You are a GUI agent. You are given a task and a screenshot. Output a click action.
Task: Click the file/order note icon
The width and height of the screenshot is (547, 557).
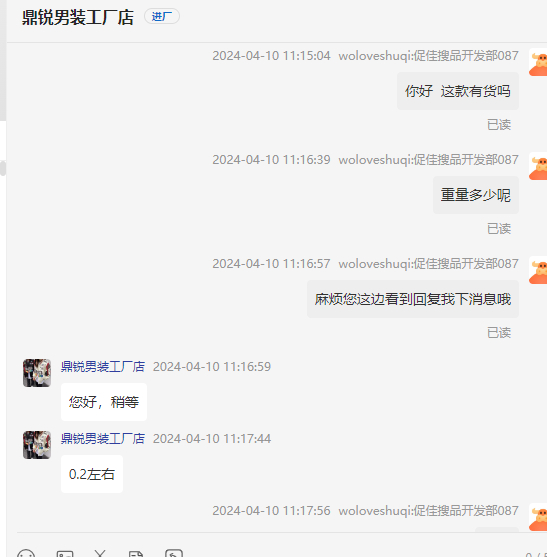coord(136,553)
